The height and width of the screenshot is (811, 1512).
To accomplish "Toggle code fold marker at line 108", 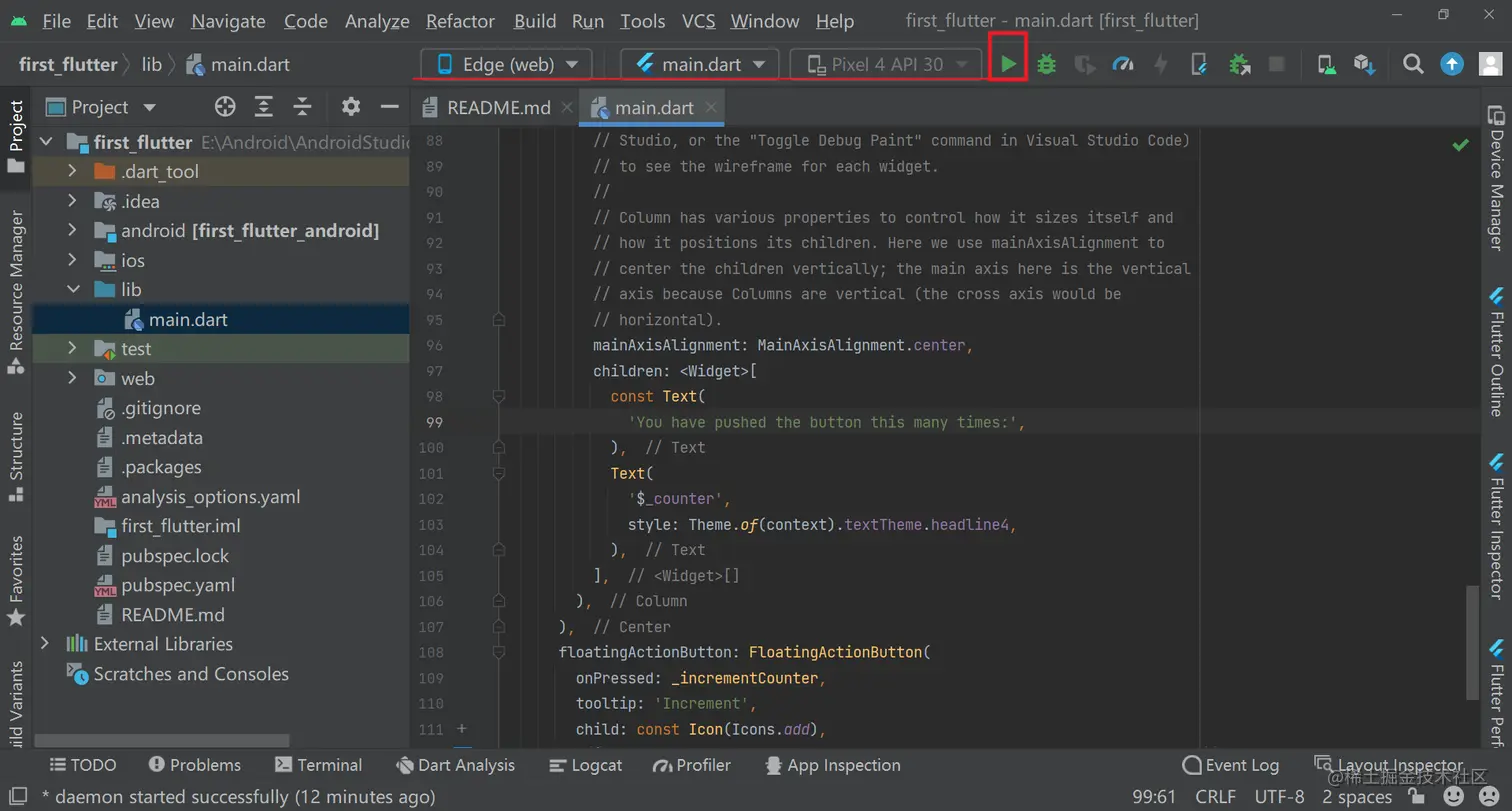I will click(499, 653).
